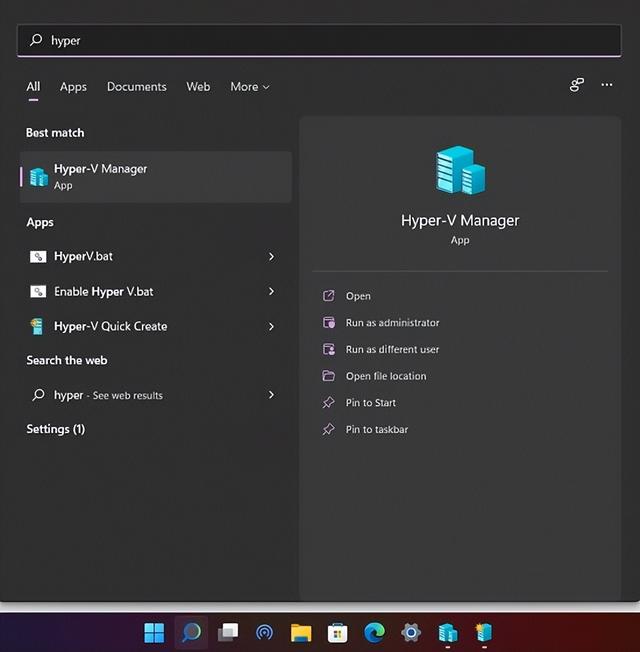The image size is (640, 652).
Task: Launch Microsoft Edge from taskbar
Action: click(374, 632)
